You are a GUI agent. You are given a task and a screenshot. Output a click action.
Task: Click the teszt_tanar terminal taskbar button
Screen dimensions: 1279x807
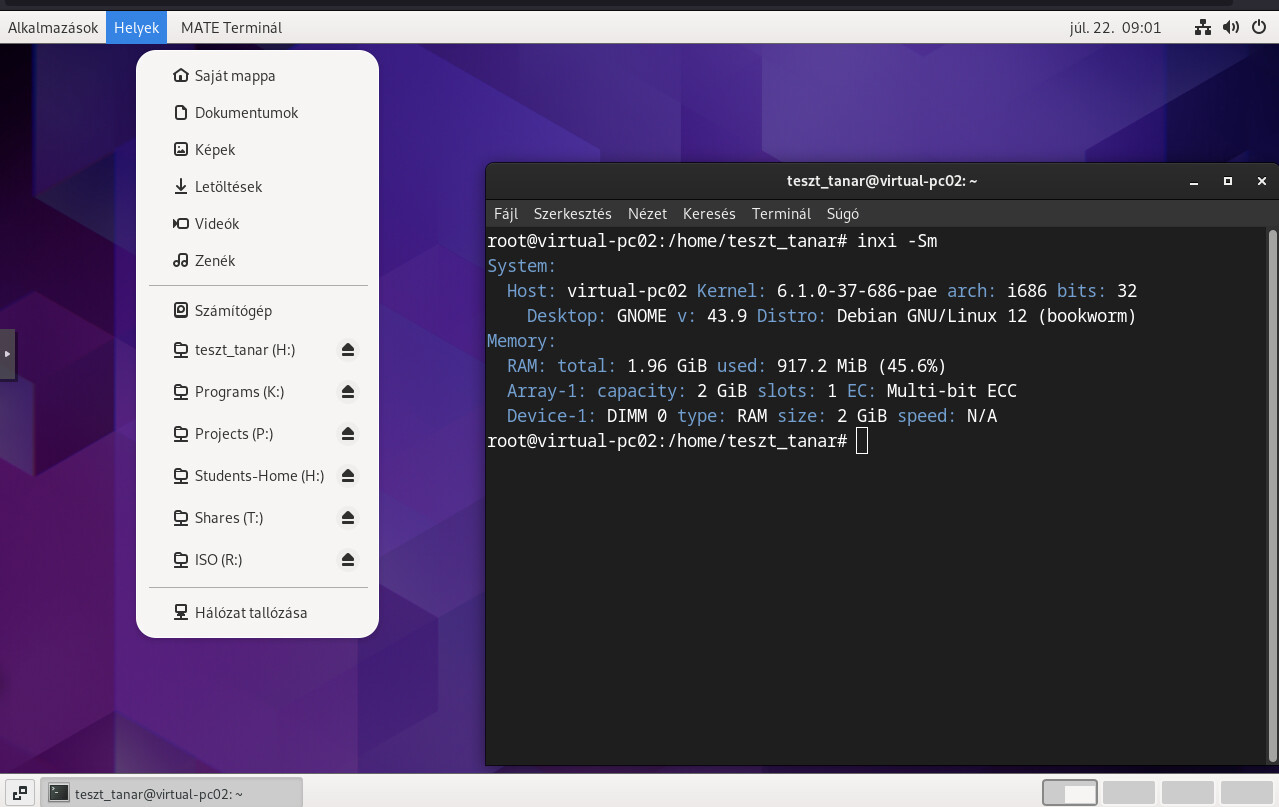pos(172,793)
